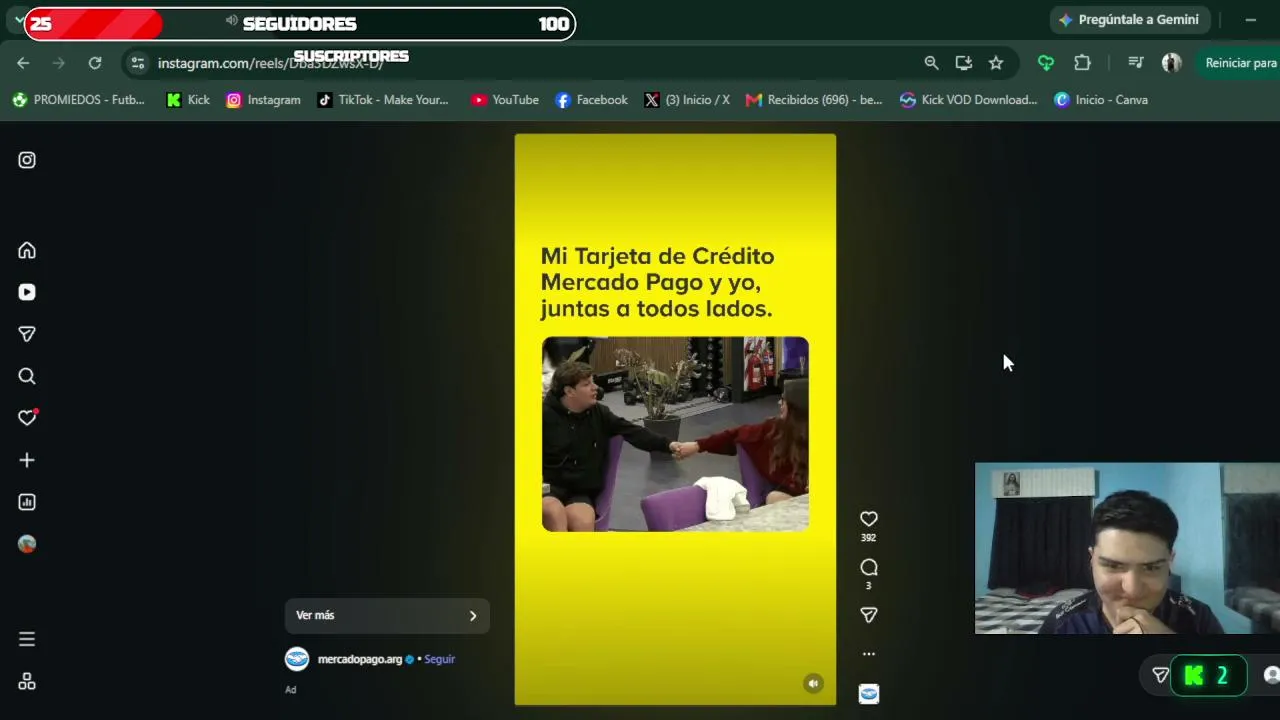1280x720 pixels.
Task: Open Notifications heart in the sidebar
Action: (x=27, y=418)
